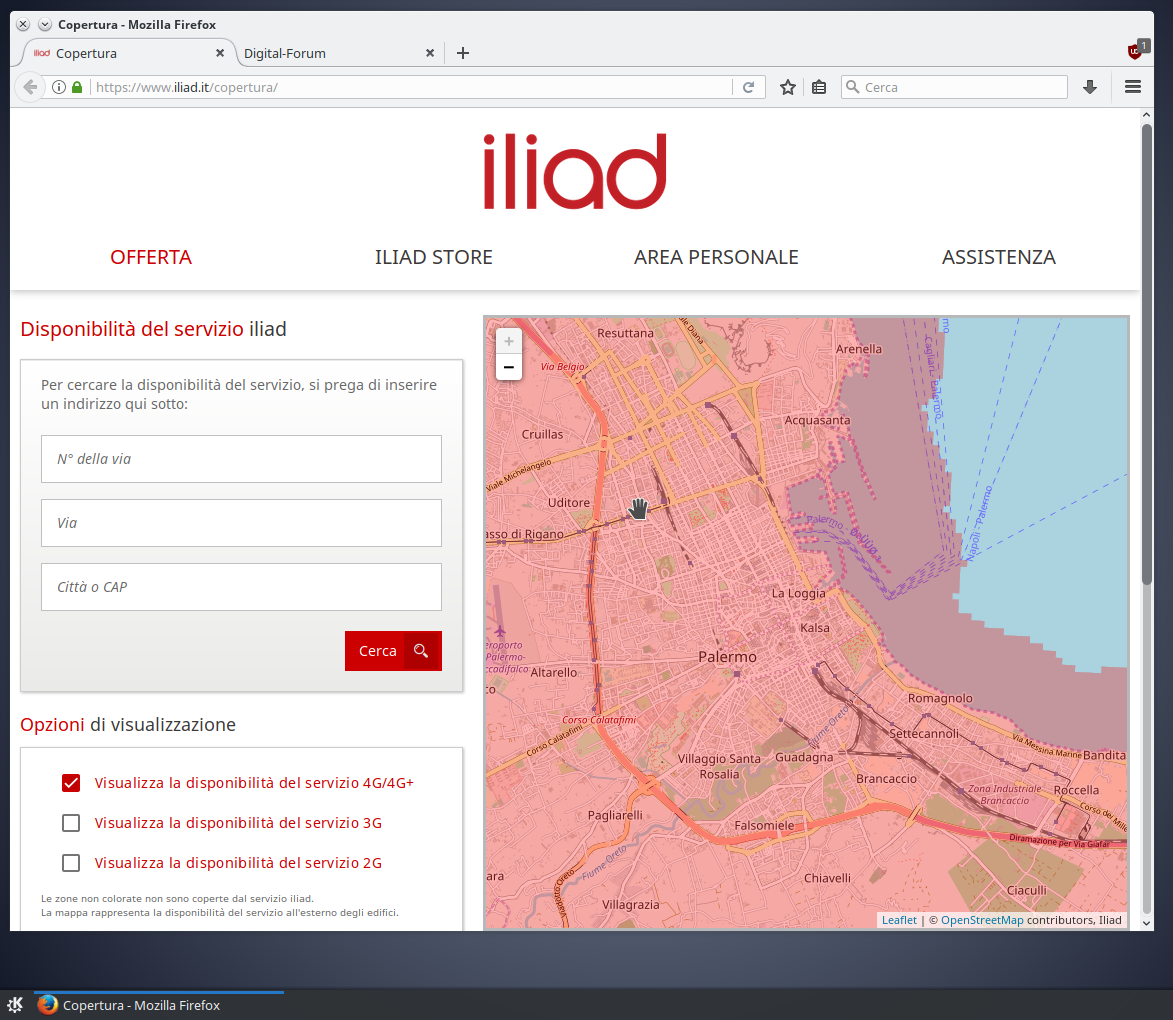Open the OFFERTA menu
The width and height of the screenshot is (1173, 1020).
[151, 257]
